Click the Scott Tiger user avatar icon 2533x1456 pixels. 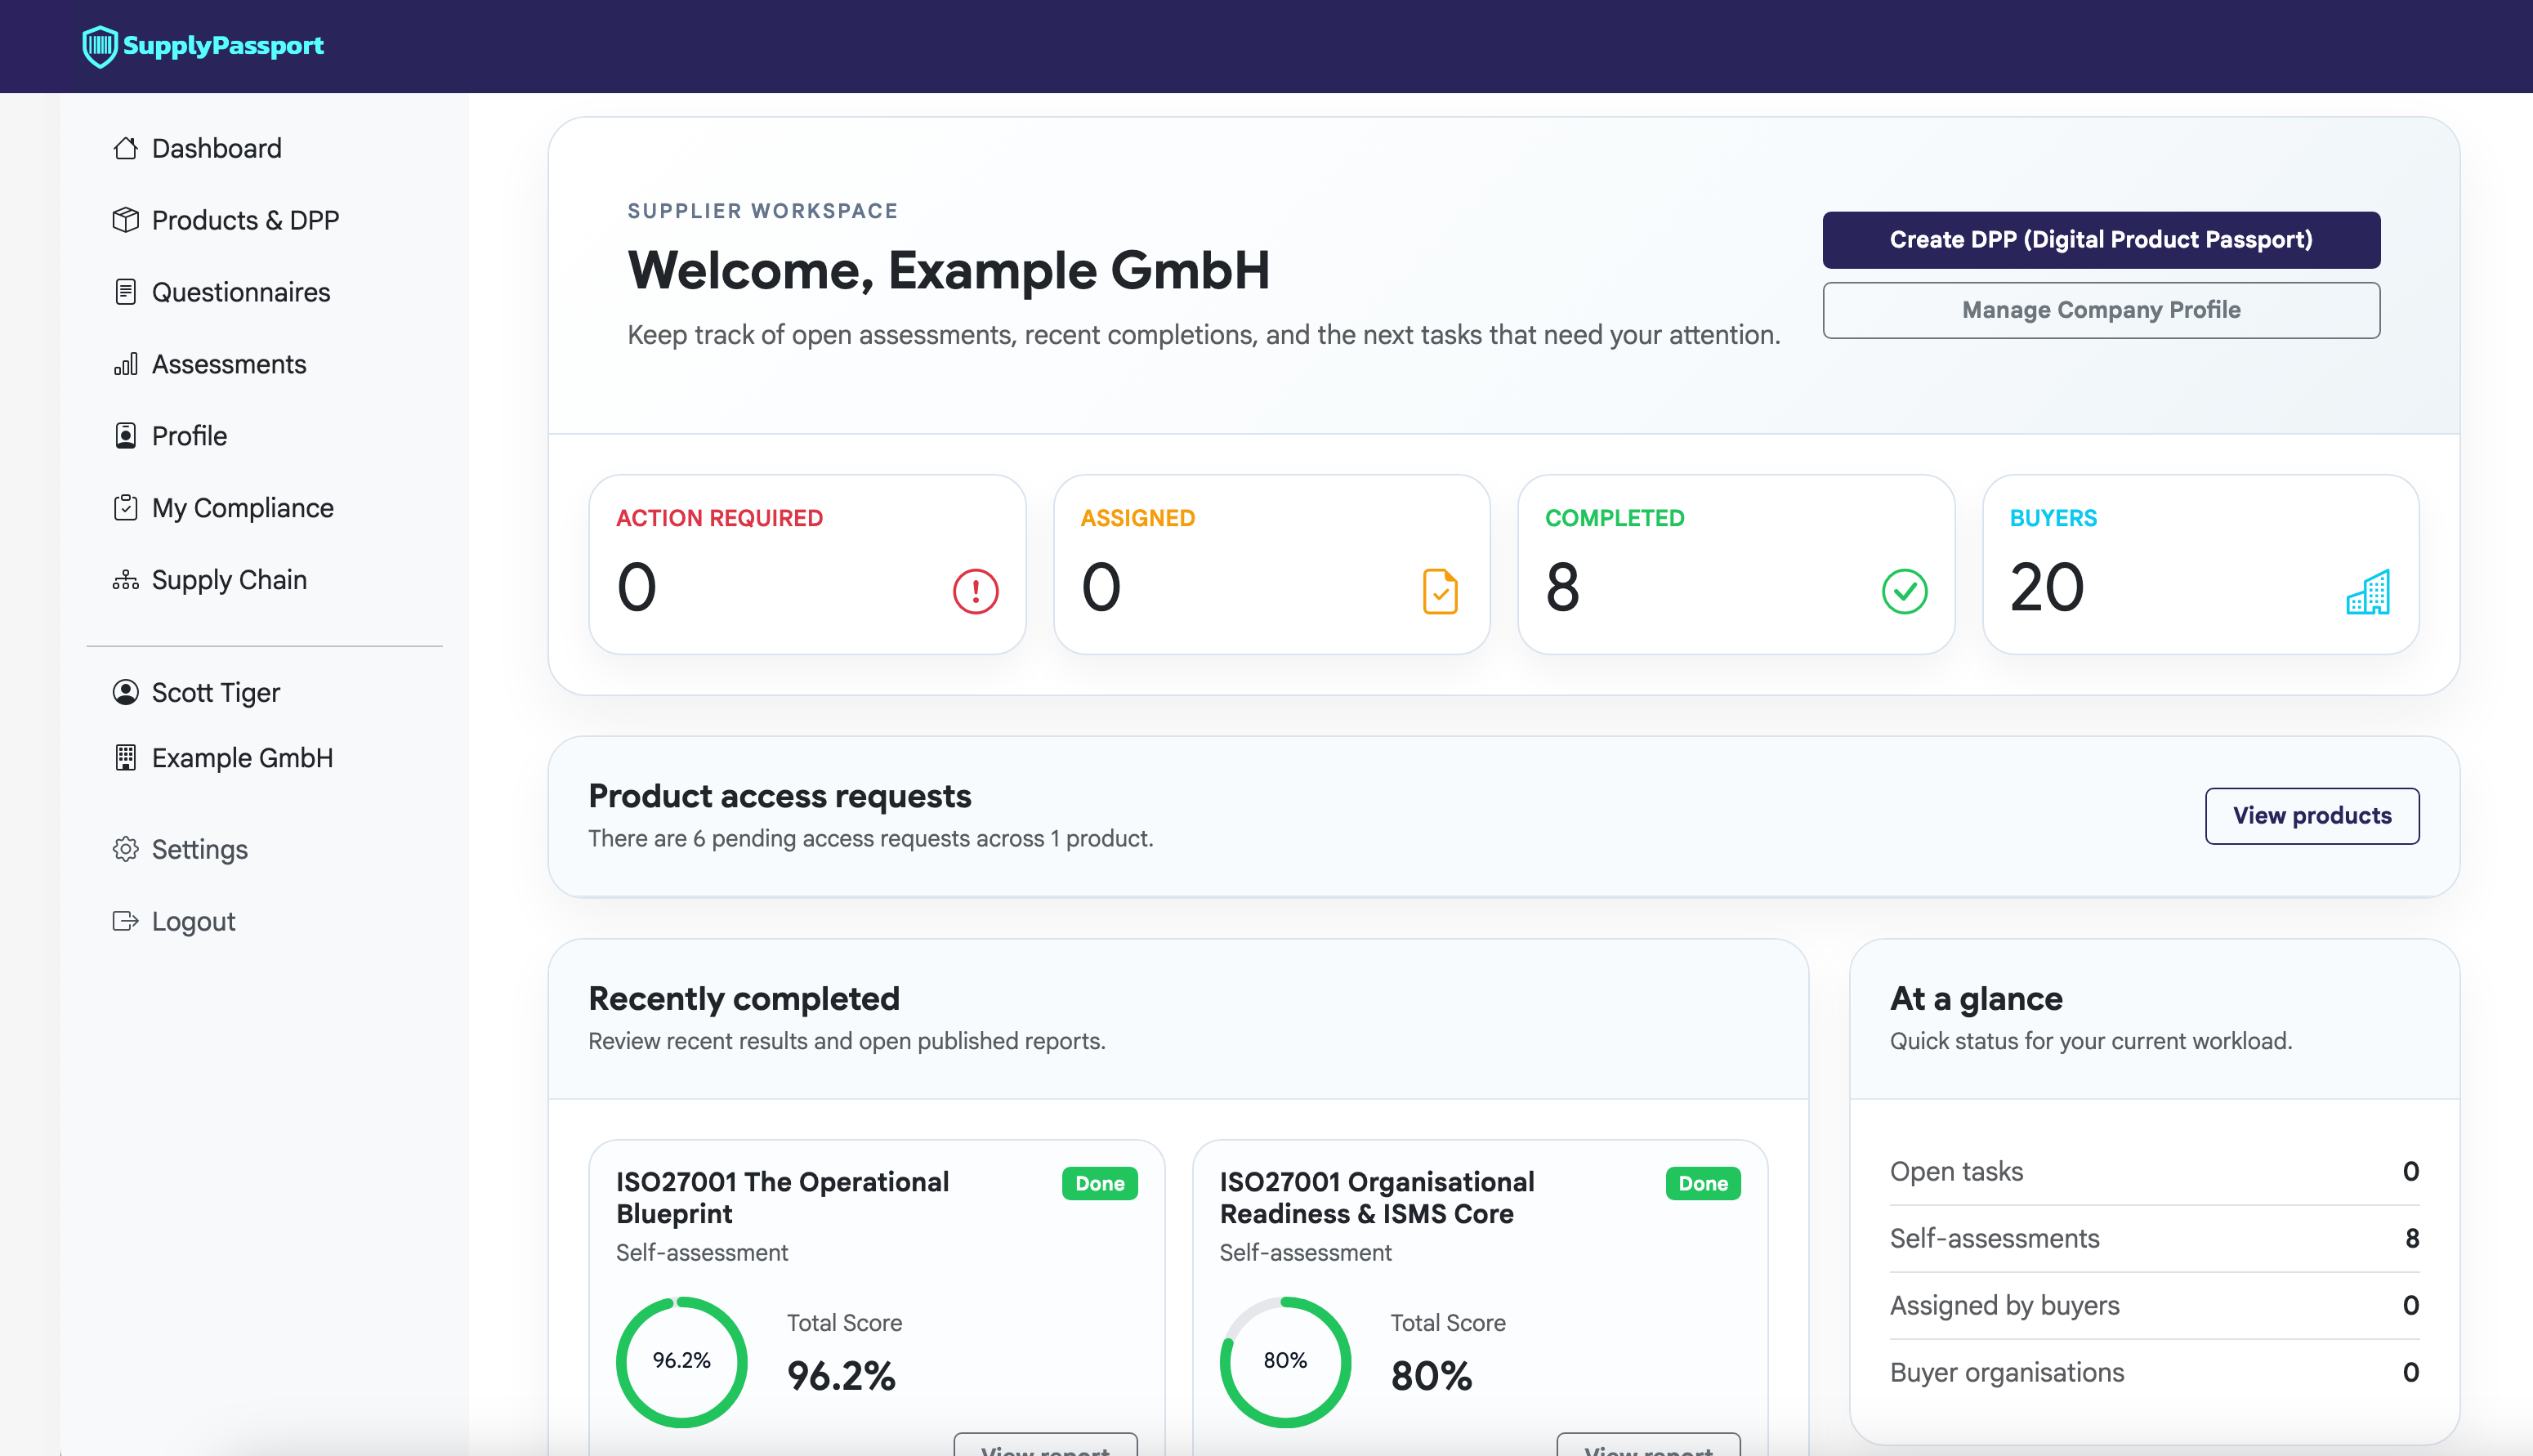[125, 692]
